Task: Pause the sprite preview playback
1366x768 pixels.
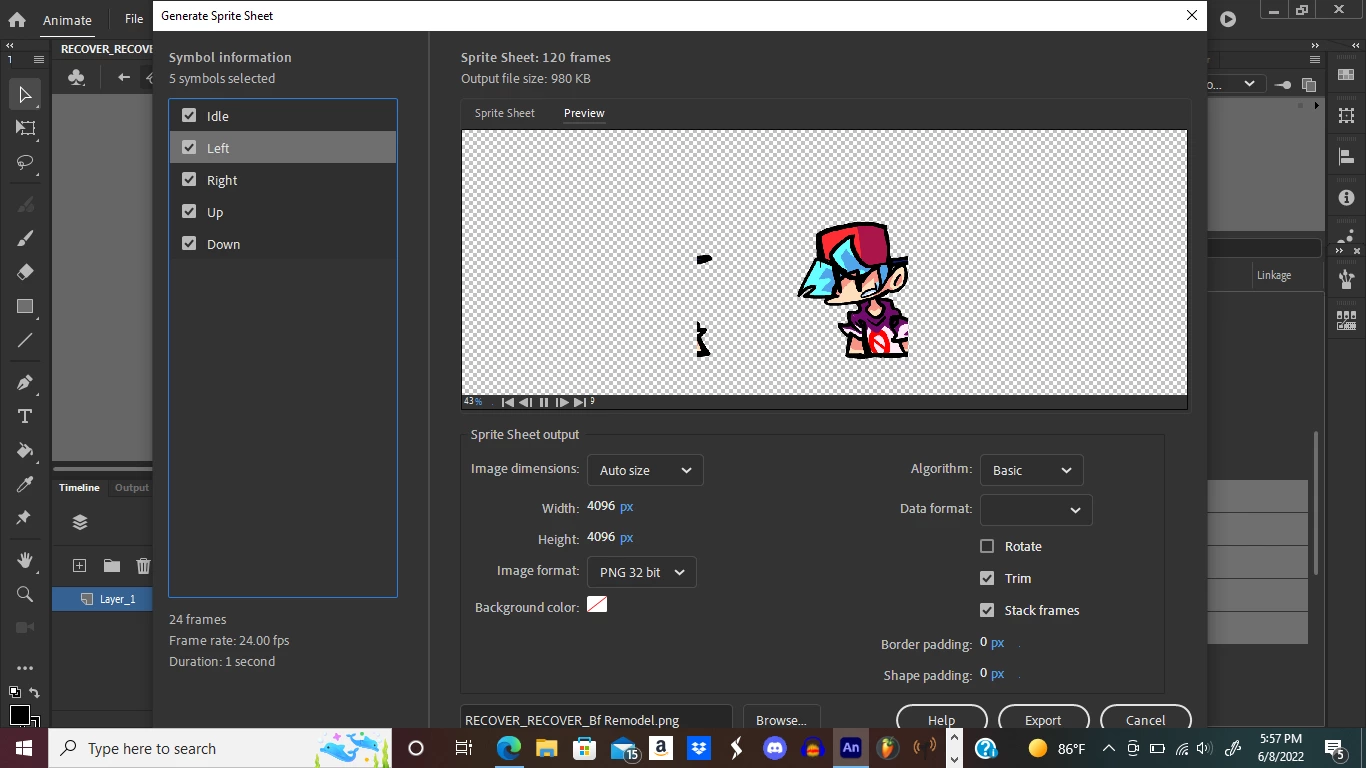Action: click(x=544, y=402)
